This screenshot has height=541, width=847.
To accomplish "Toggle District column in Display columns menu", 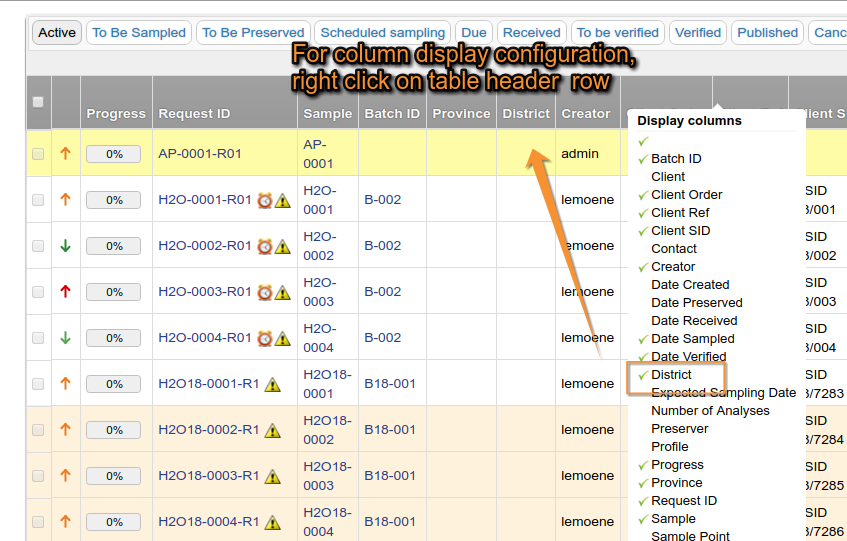I will click(671, 375).
